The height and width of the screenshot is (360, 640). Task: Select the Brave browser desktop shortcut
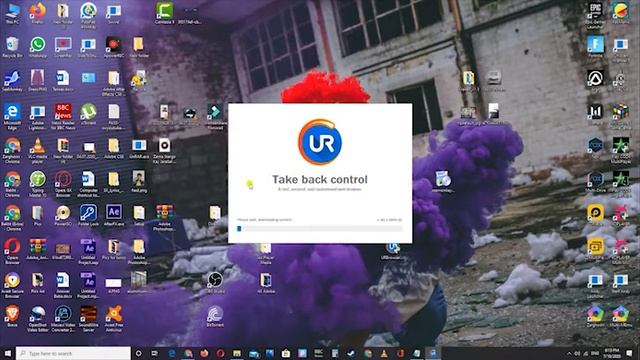(12, 316)
